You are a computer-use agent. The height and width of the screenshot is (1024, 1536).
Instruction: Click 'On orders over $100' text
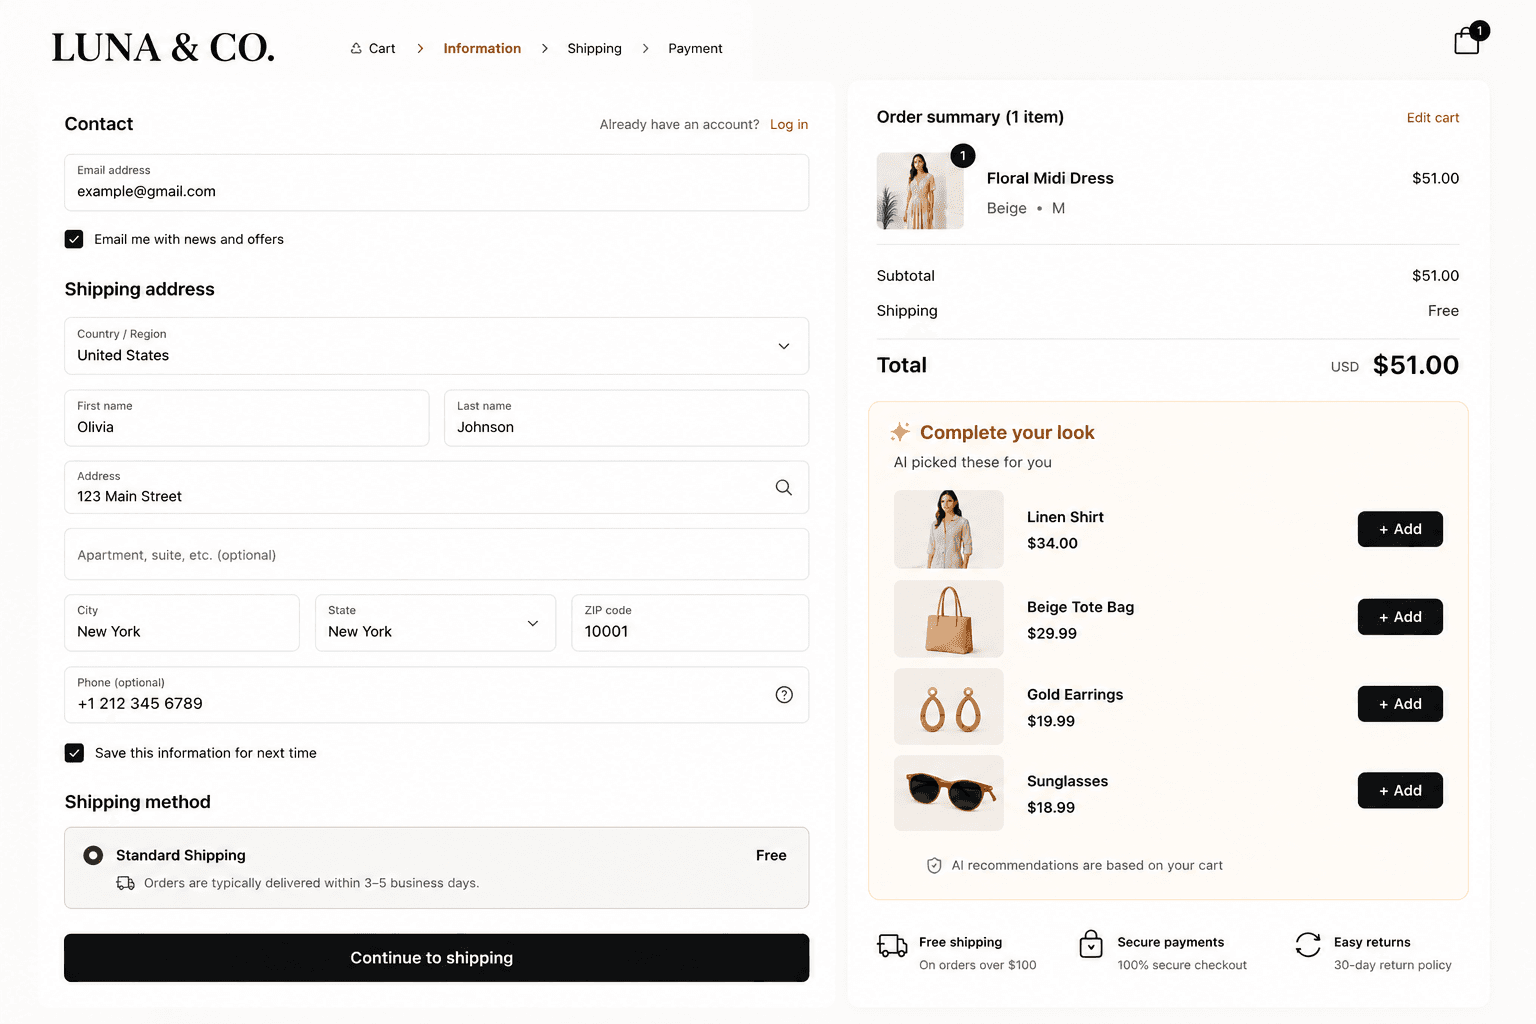pyautogui.click(x=978, y=965)
